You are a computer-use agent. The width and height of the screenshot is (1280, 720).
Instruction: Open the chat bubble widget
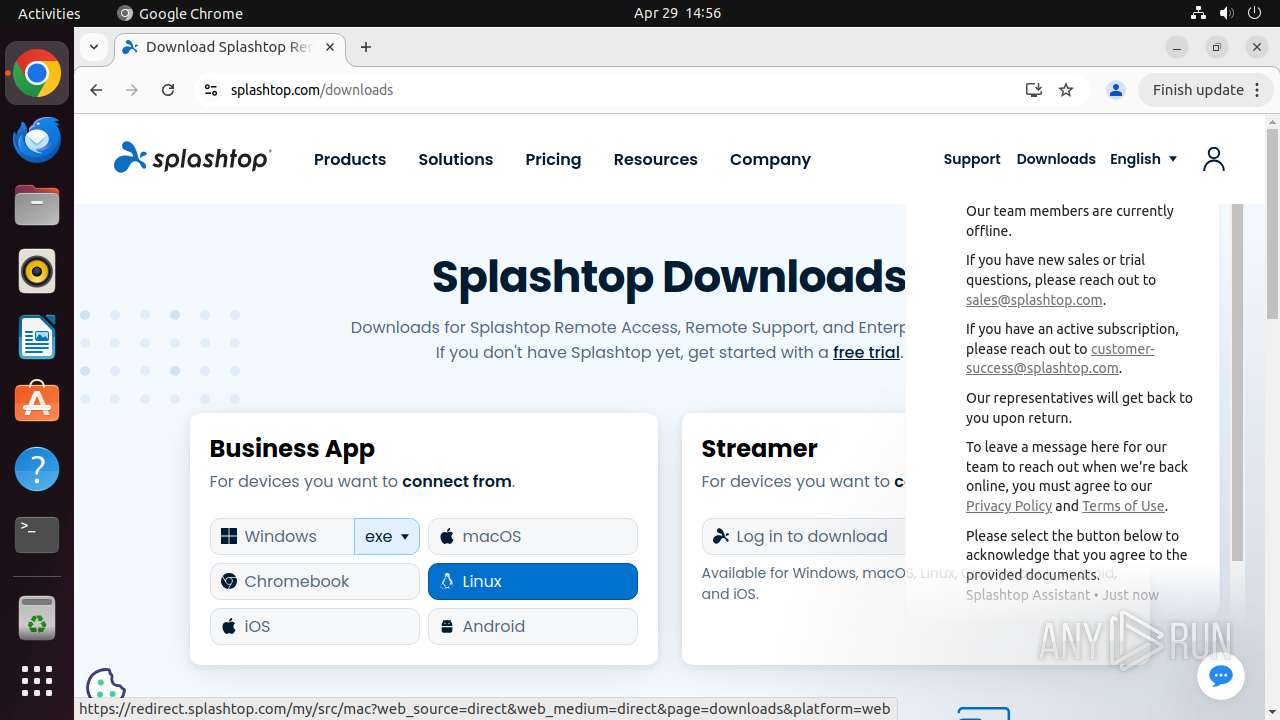coord(1220,676)
